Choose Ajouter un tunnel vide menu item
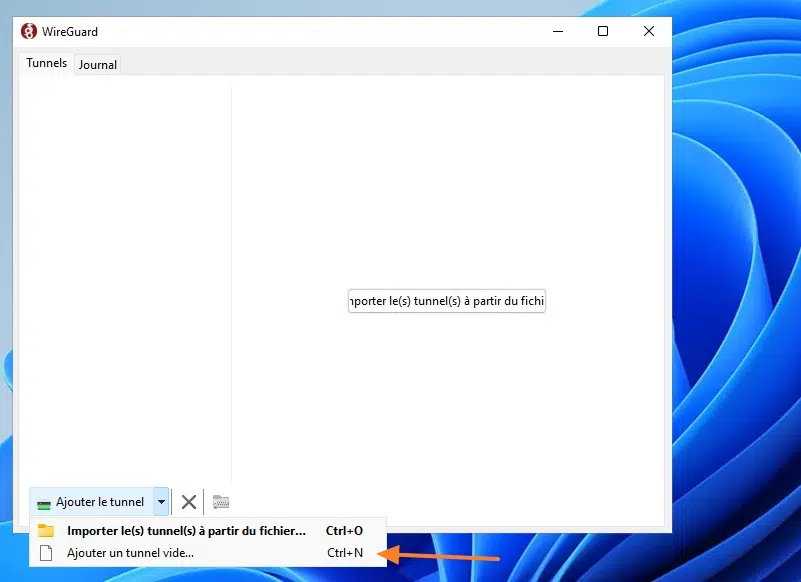 208,553
